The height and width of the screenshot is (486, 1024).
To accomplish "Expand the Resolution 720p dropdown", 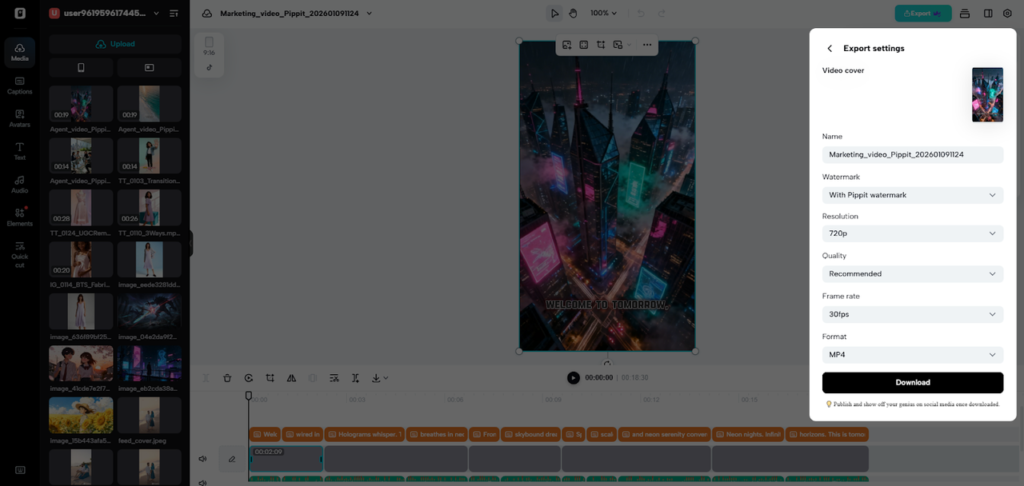I will coord(912,233).
